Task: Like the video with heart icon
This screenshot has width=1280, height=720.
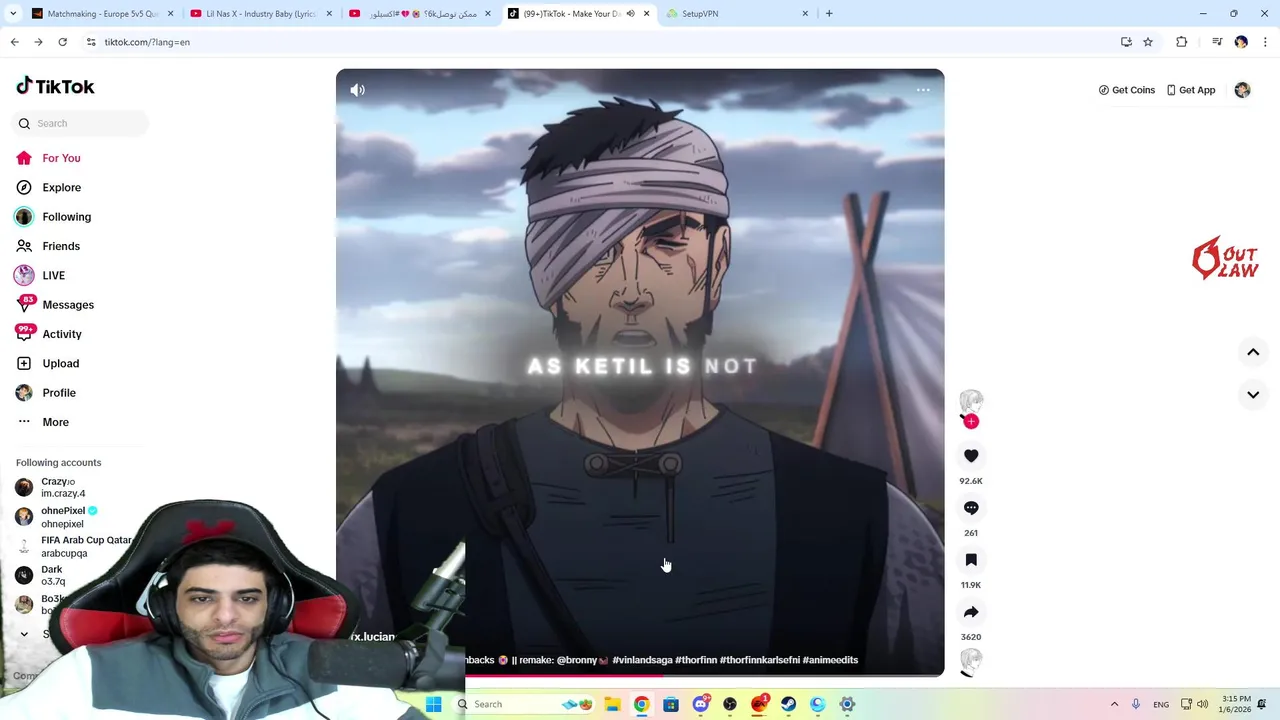Action: coord(971,456)
